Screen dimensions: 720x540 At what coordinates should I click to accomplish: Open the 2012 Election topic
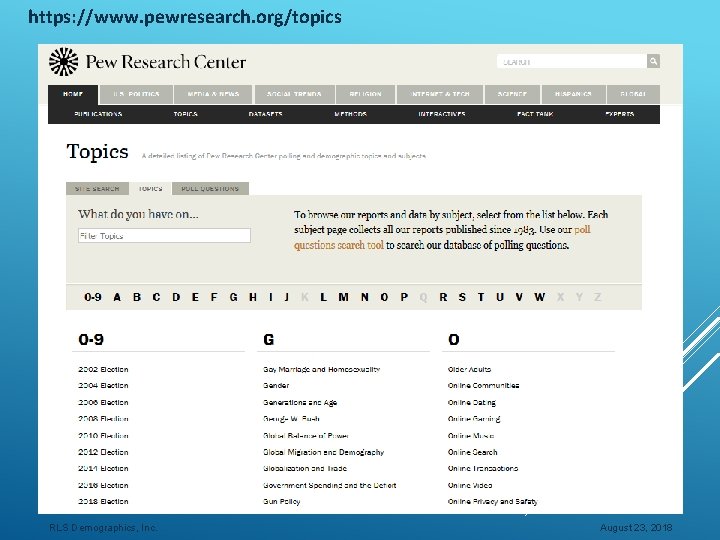point(103,452)
